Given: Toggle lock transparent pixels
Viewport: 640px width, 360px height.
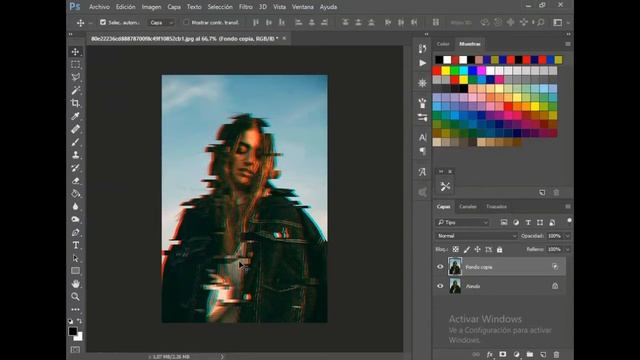Looking at the screenshot, I should [x=456, y=249].
